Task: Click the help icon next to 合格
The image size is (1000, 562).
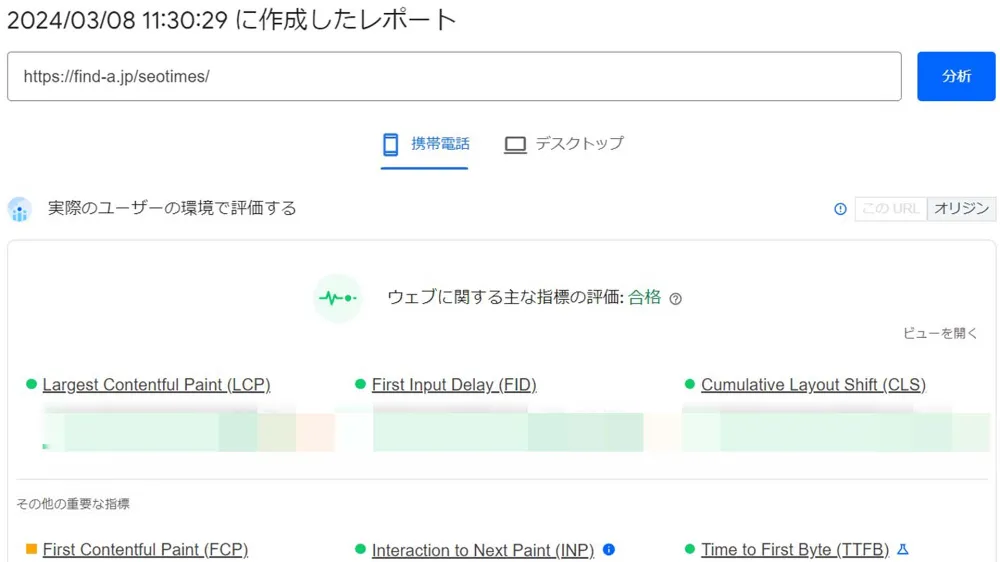Action: pyautogui.click(x=675, y=299)
